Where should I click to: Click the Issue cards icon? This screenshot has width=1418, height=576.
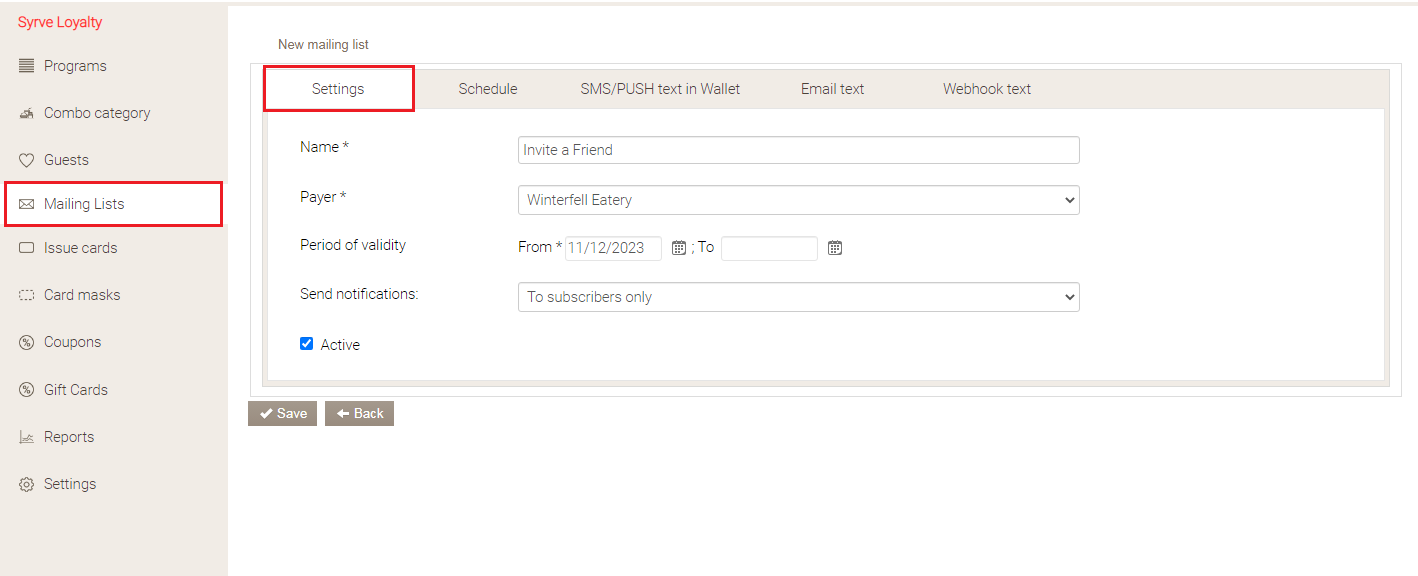coord(27,248)
